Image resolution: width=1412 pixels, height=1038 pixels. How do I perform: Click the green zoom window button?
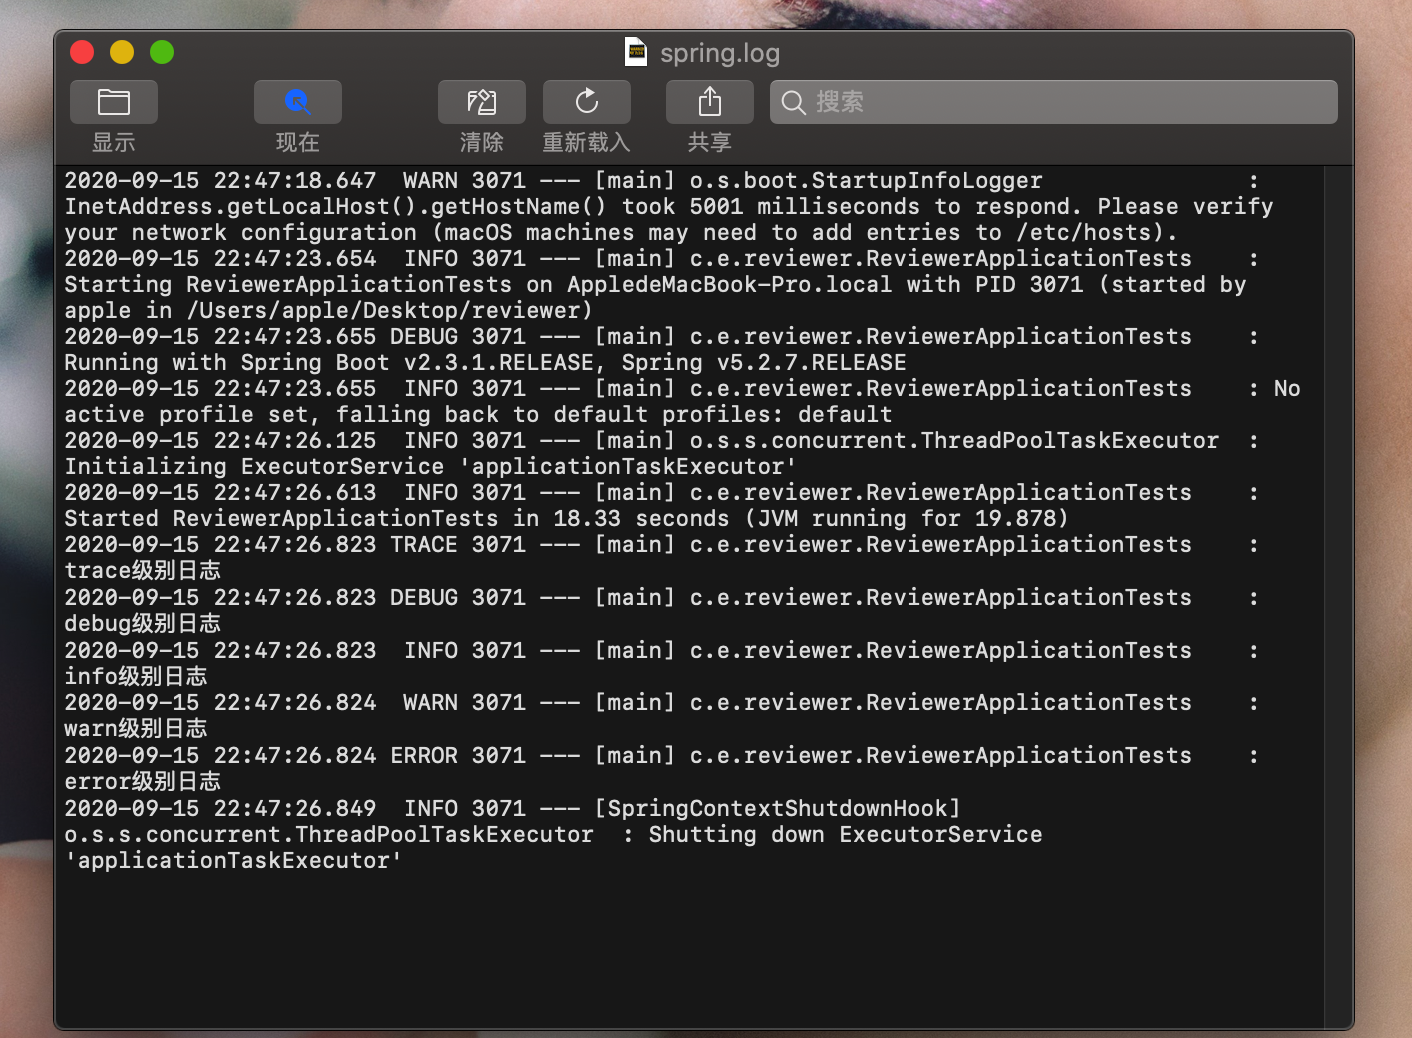162,52
